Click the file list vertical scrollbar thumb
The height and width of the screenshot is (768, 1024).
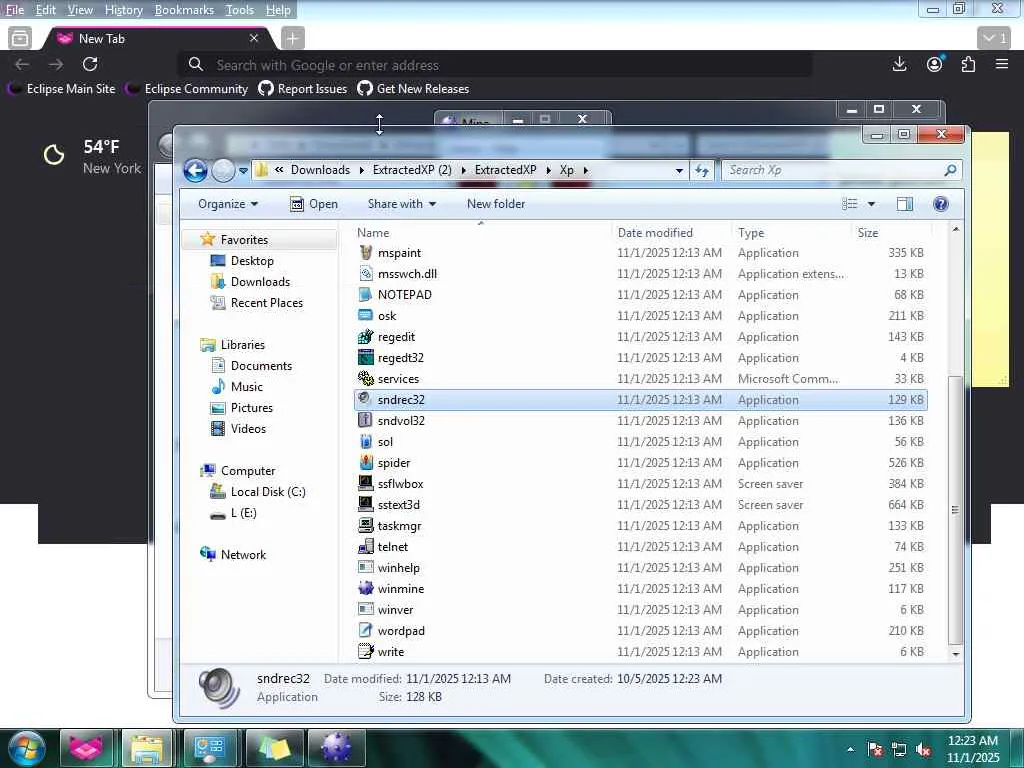coord(955,509)
